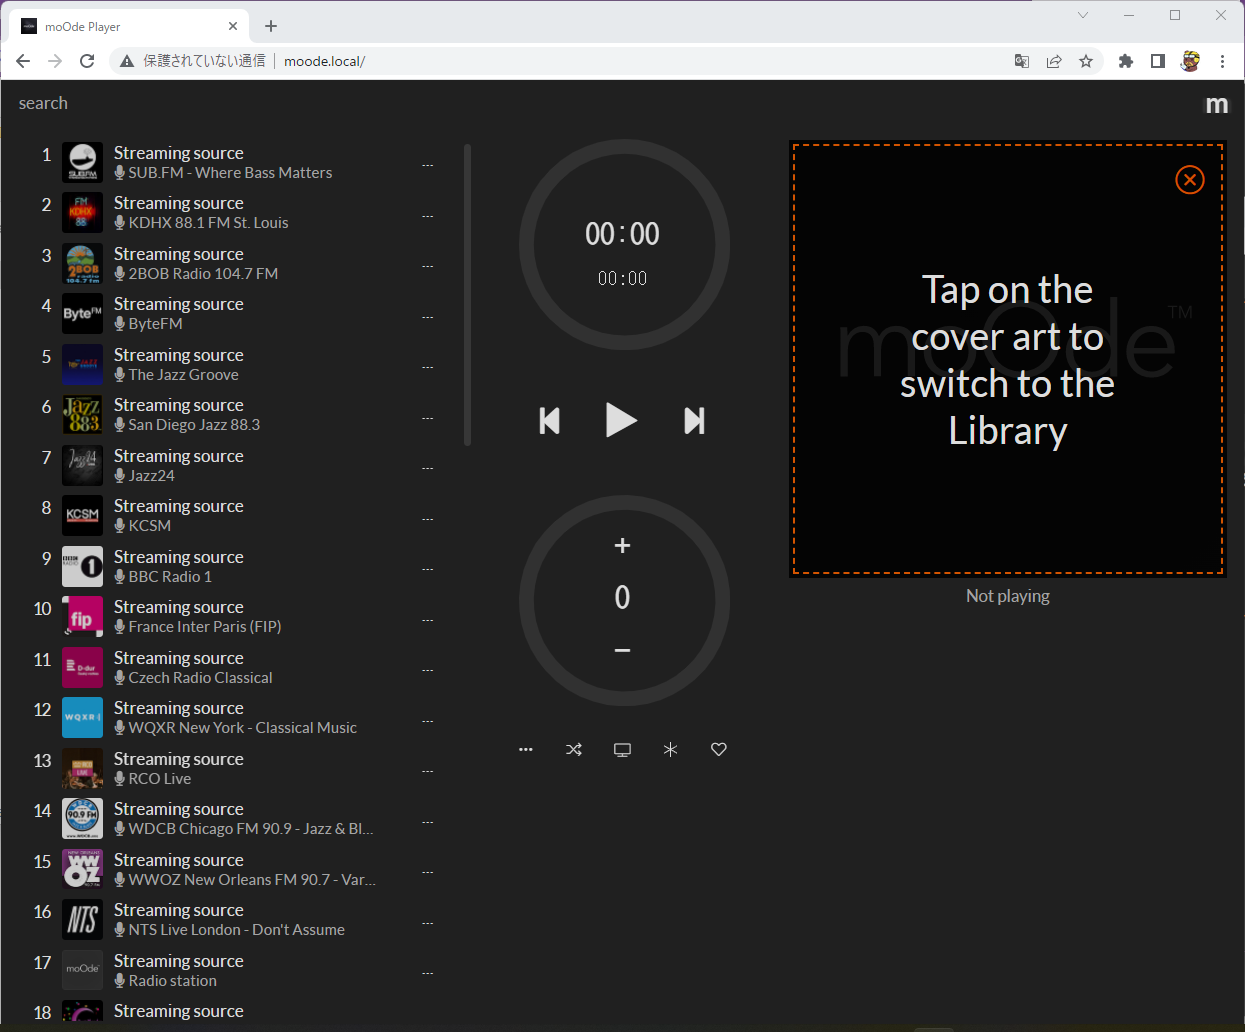Open the translate page icon

click(x=1022, y=61)
